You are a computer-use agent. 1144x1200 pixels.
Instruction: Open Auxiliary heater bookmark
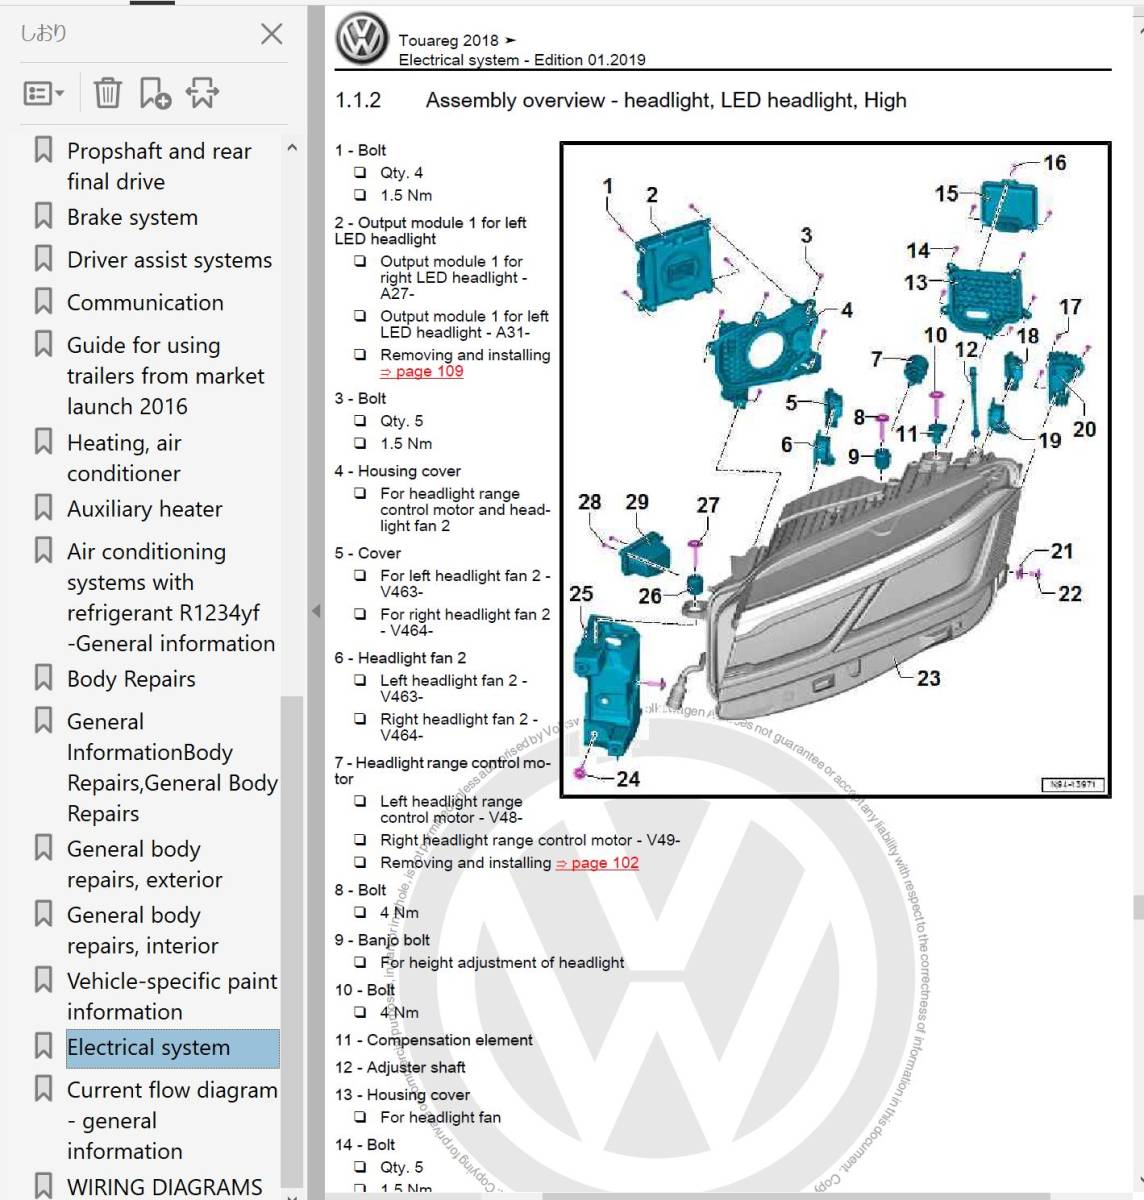145,509
